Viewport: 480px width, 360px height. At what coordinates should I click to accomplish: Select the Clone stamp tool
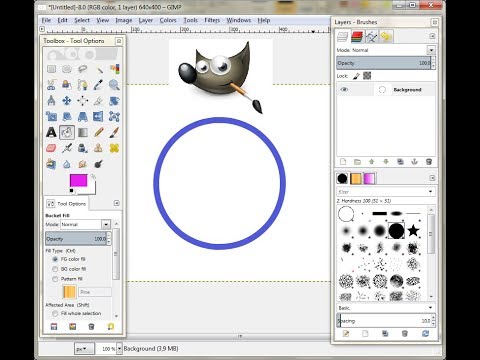coord(99,148)
